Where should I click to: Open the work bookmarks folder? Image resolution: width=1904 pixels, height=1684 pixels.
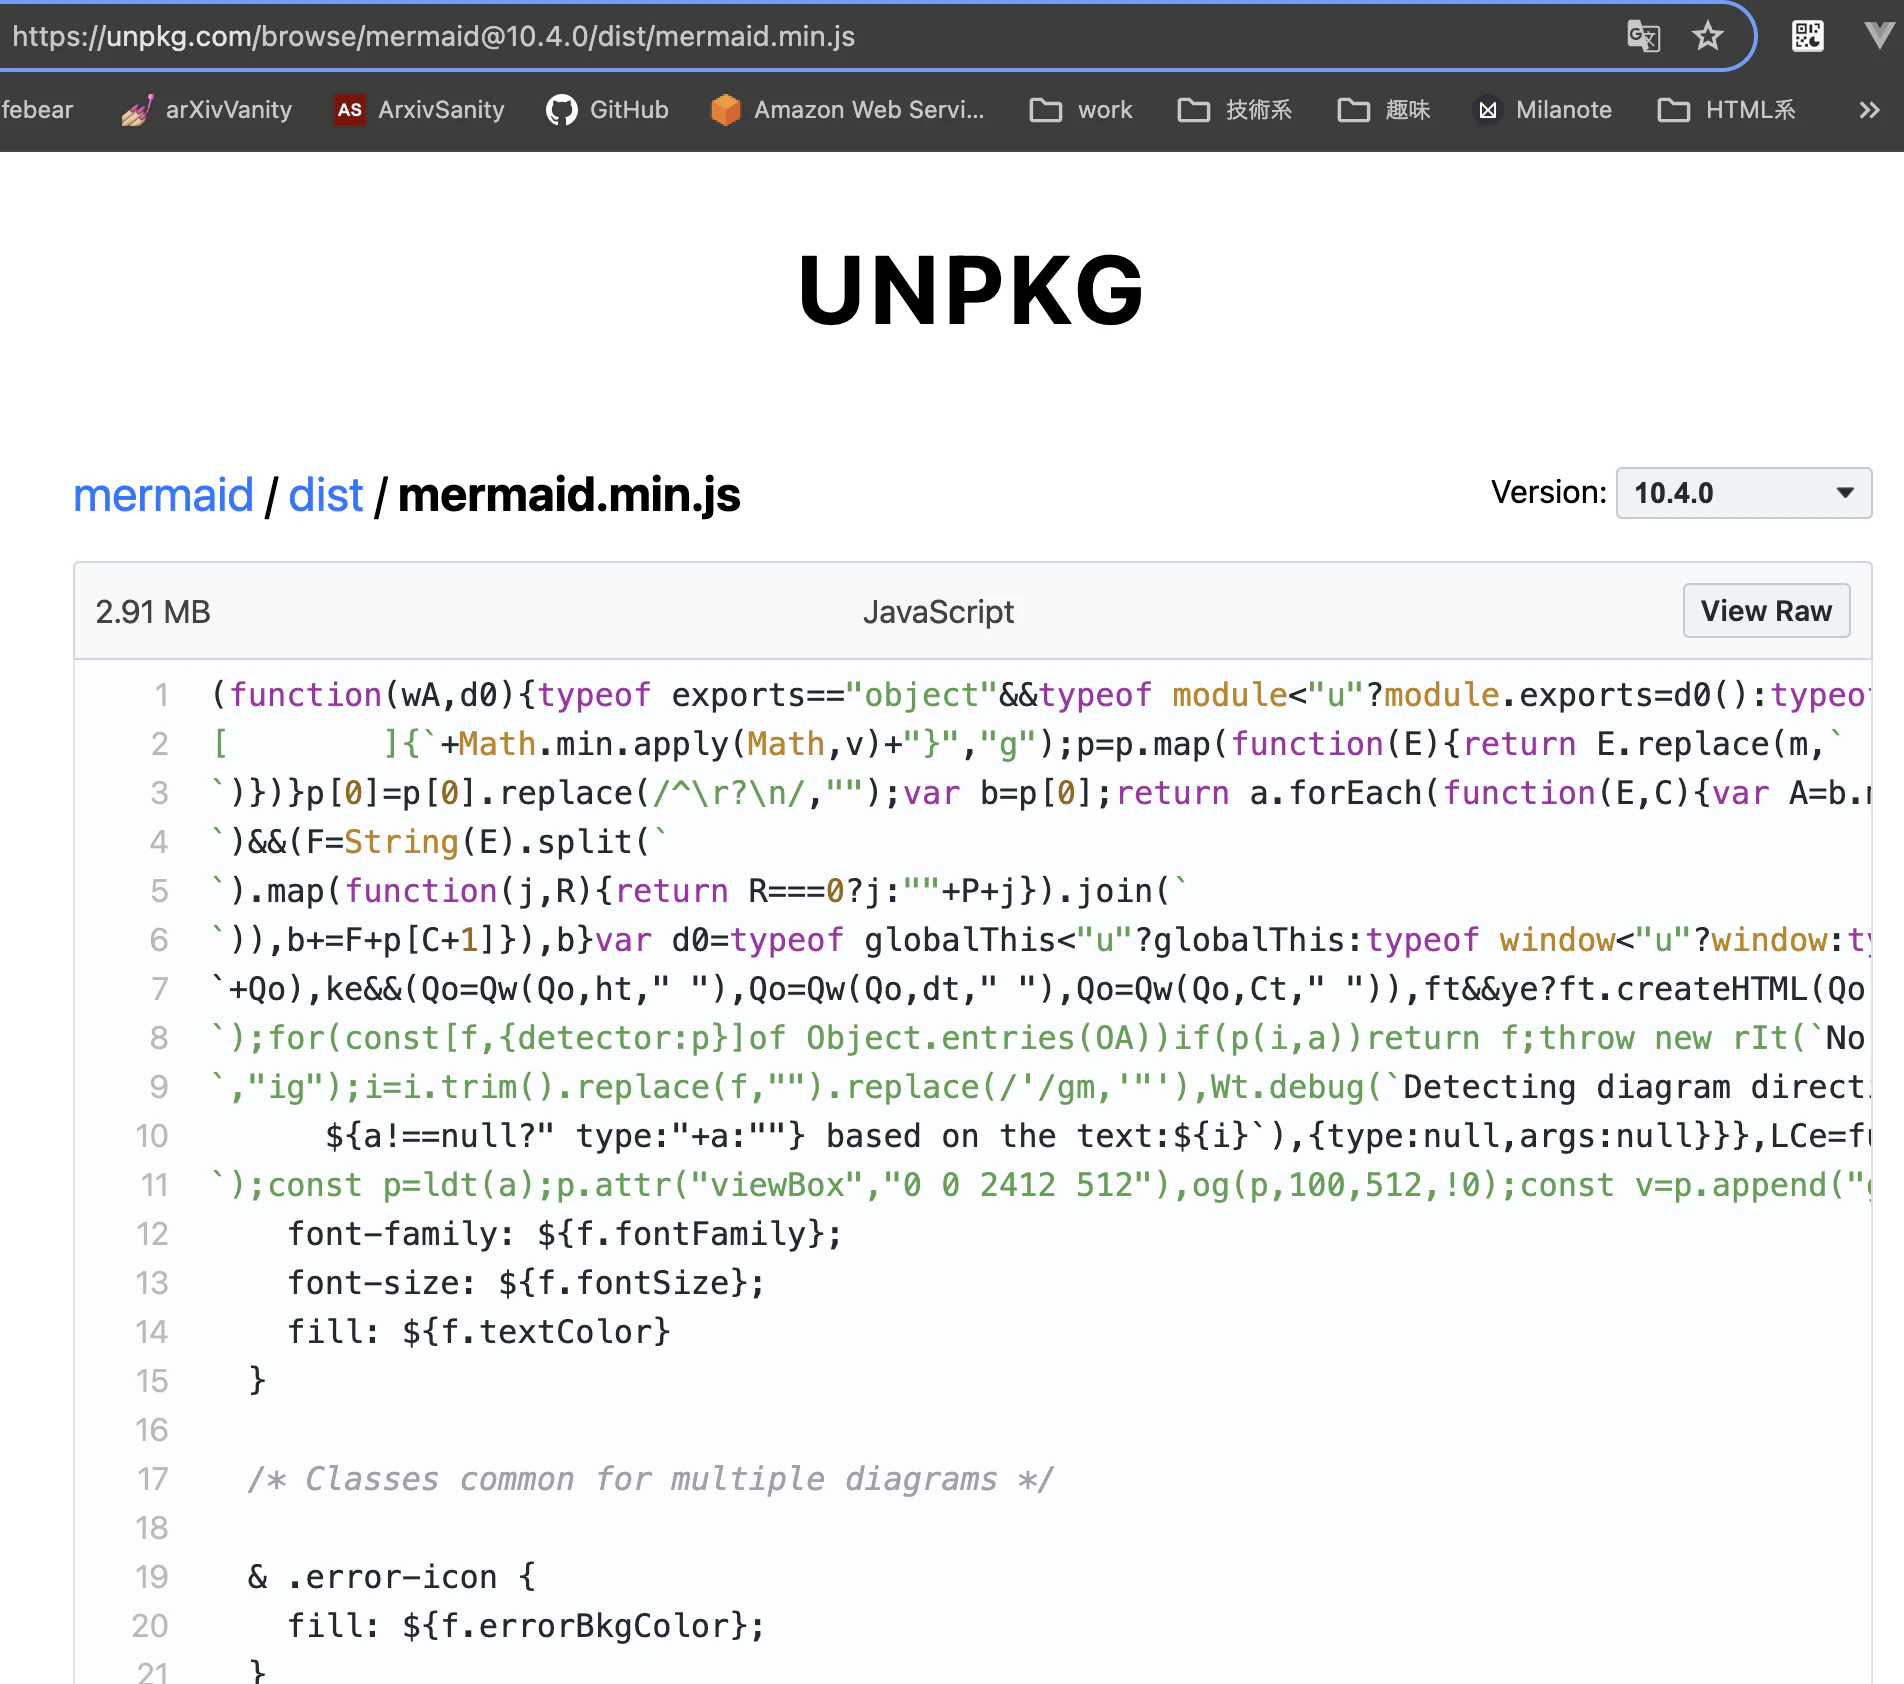tap(1081, 110)
